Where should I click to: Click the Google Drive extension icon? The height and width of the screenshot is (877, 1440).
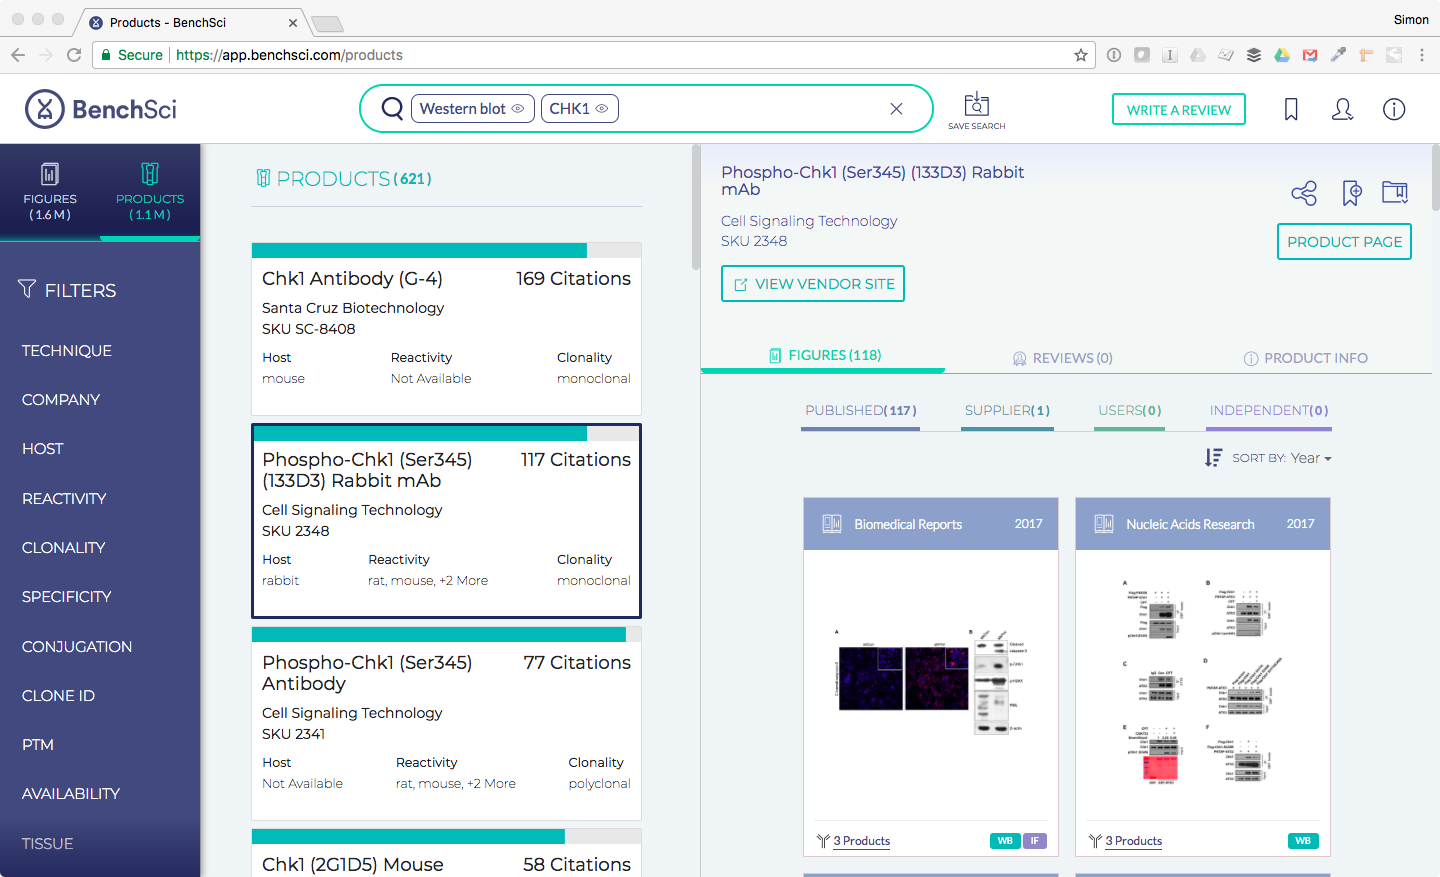(x=1282, y=55)
